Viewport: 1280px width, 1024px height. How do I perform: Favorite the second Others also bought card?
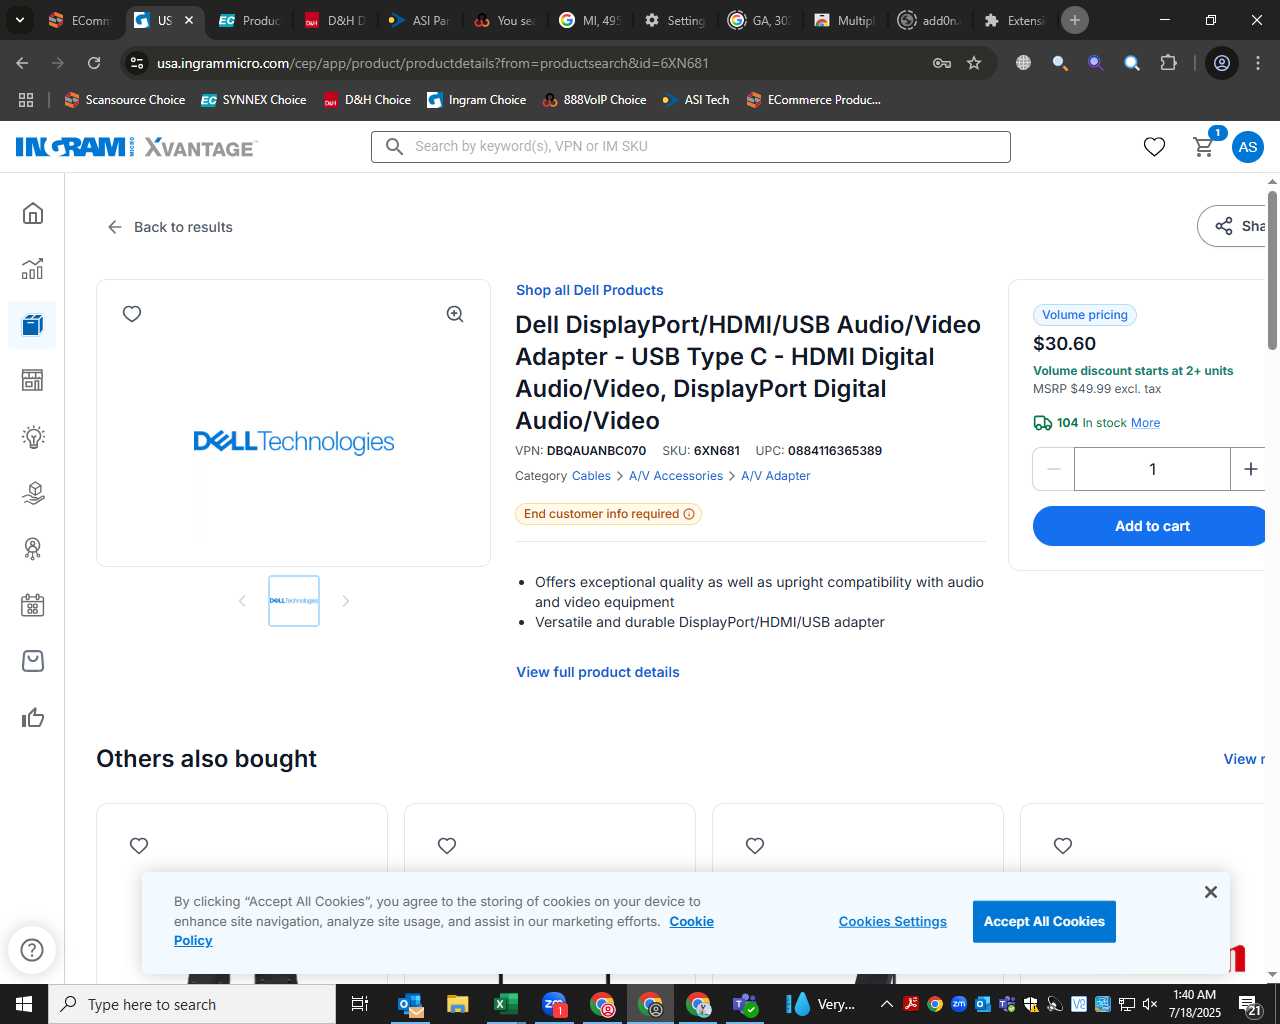coord(447,846)
